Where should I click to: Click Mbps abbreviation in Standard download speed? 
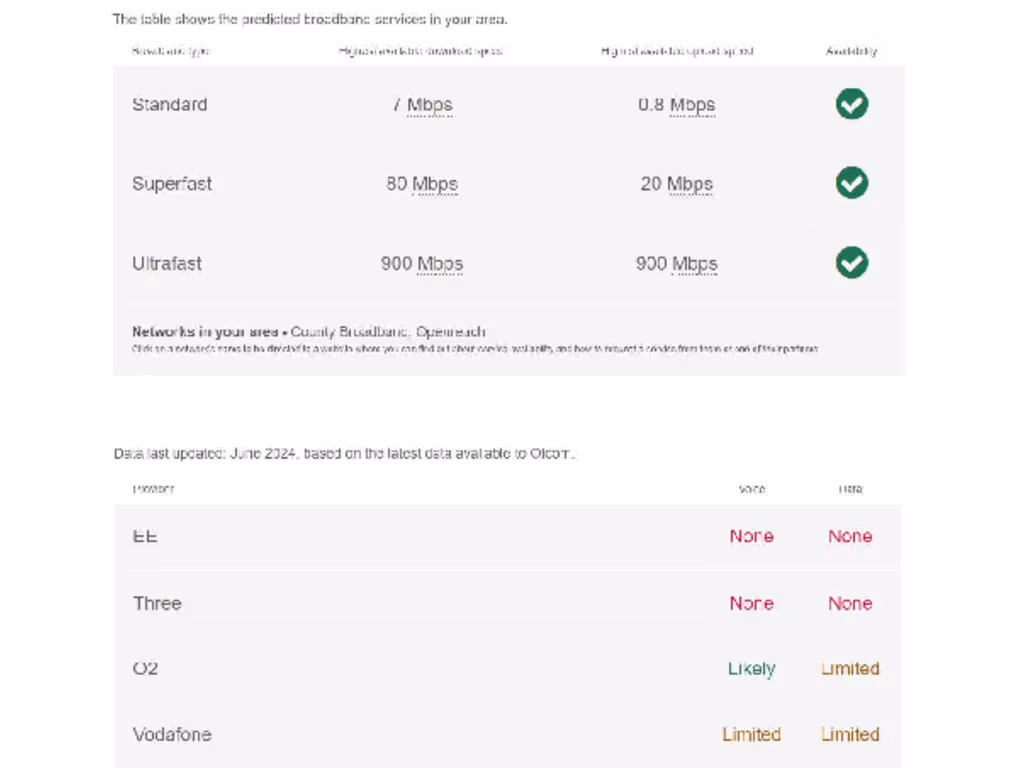[430, 105]
